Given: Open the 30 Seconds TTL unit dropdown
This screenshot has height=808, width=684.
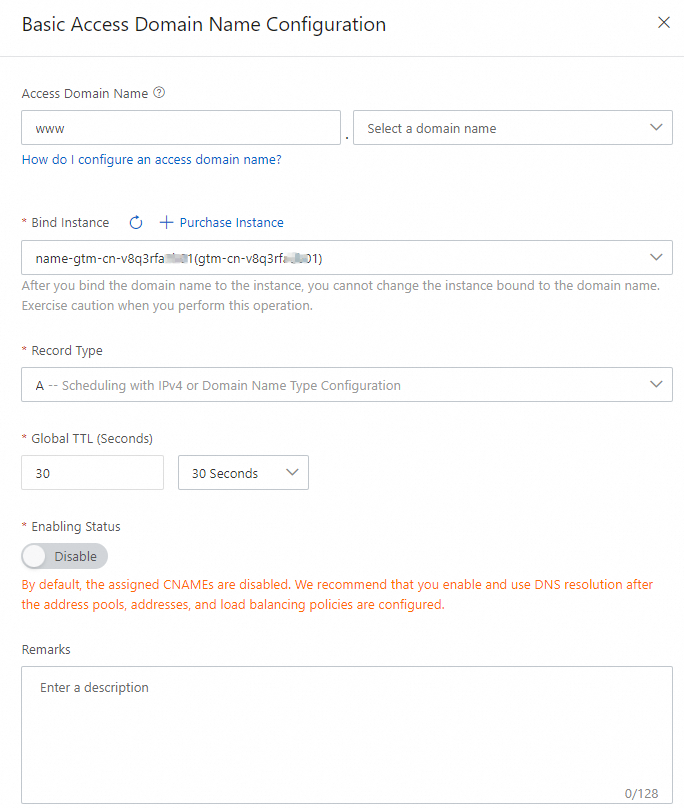Looking at the screenshot, I should pos(243,472).
